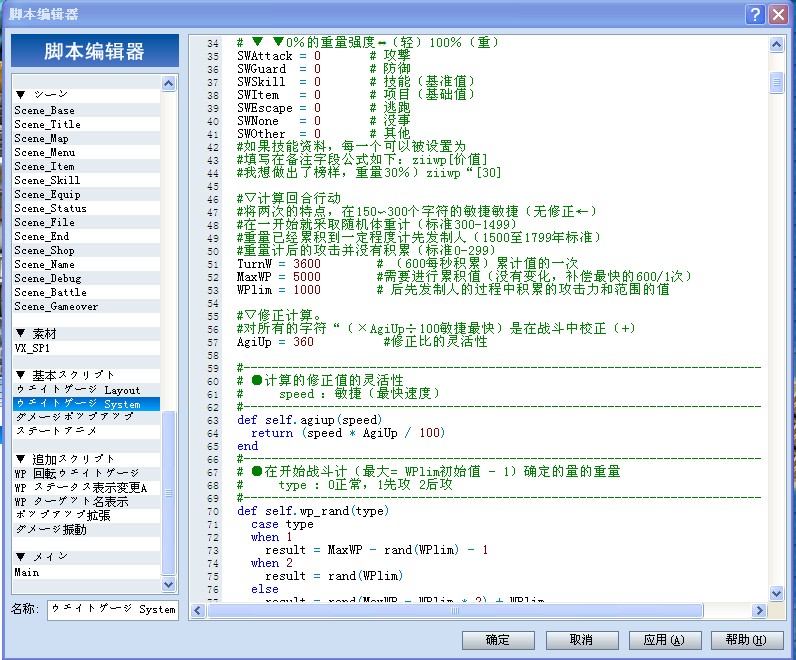Select the ▼ メイン section header
796x660 pixels.
pos(87,556)
